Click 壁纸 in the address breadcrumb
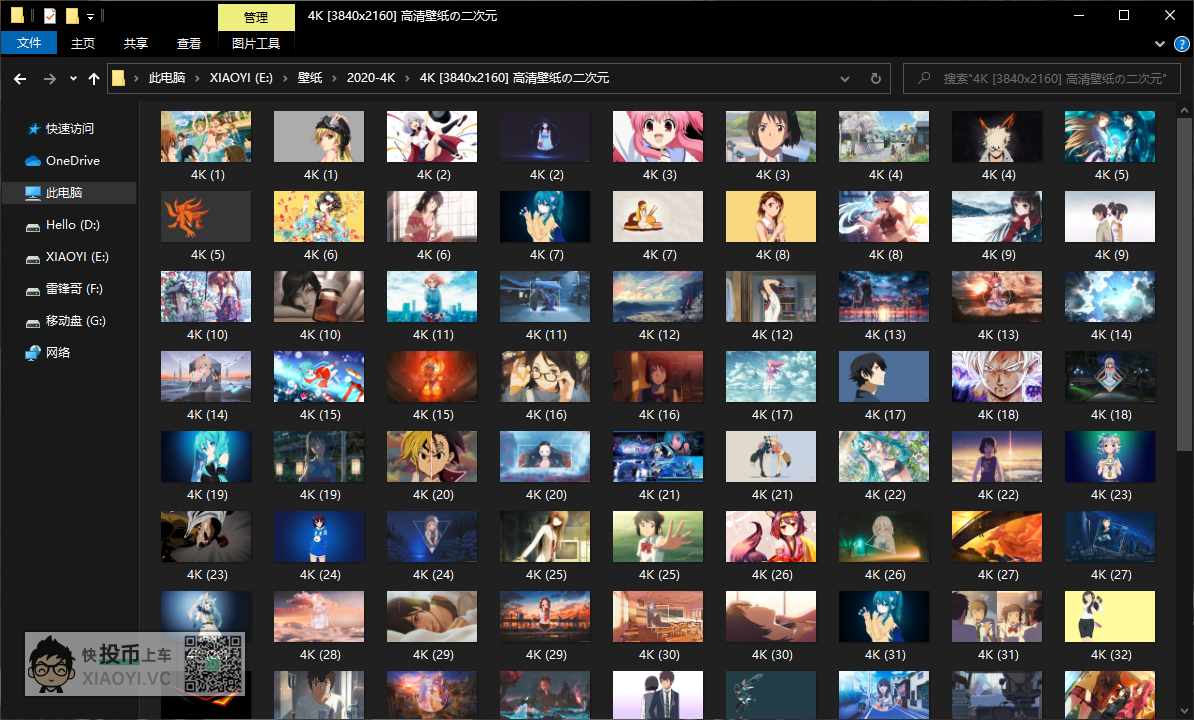Viewport: 1194px width, 720px height. click(x=310, y=78)
